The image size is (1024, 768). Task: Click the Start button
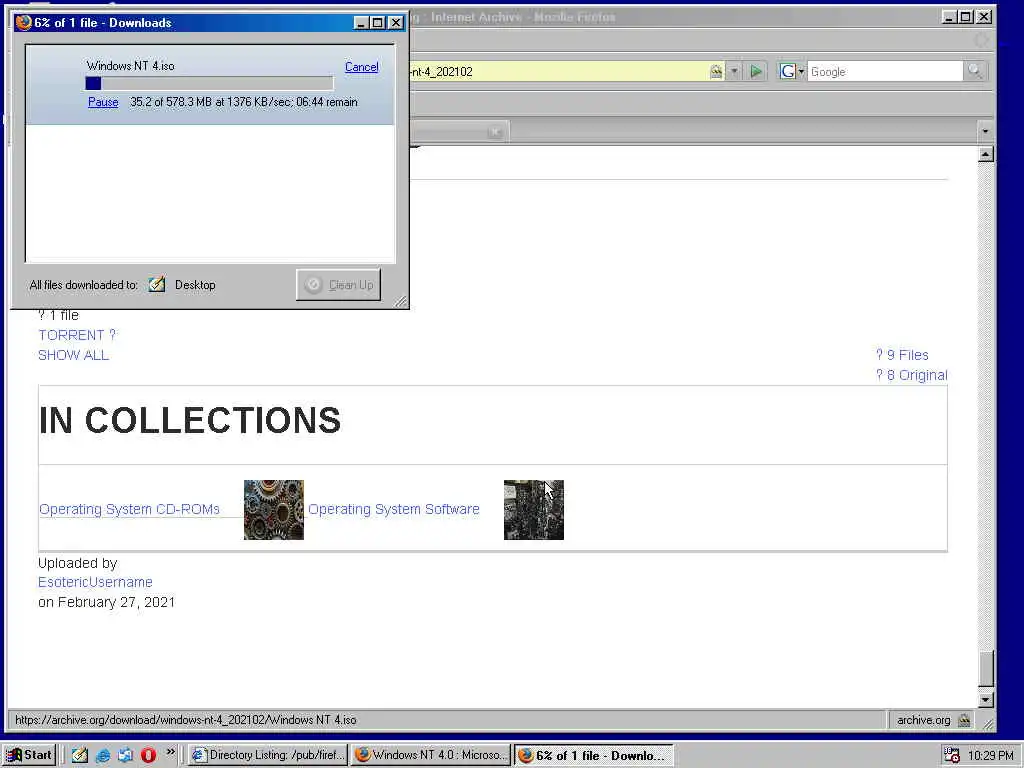pos(29,755)
